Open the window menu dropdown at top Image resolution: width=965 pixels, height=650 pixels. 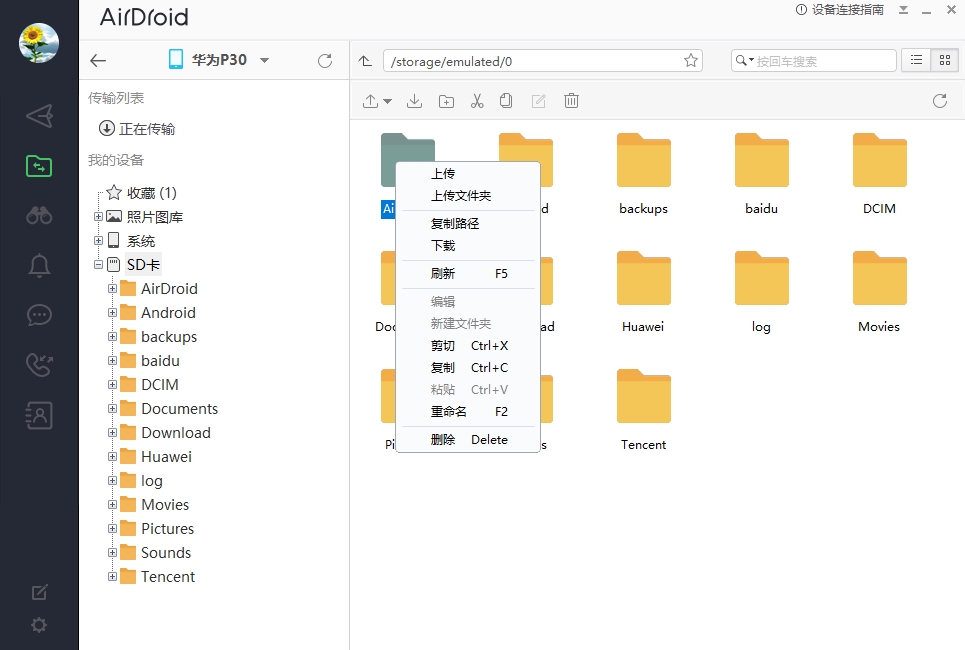click(x=903, y=10)
